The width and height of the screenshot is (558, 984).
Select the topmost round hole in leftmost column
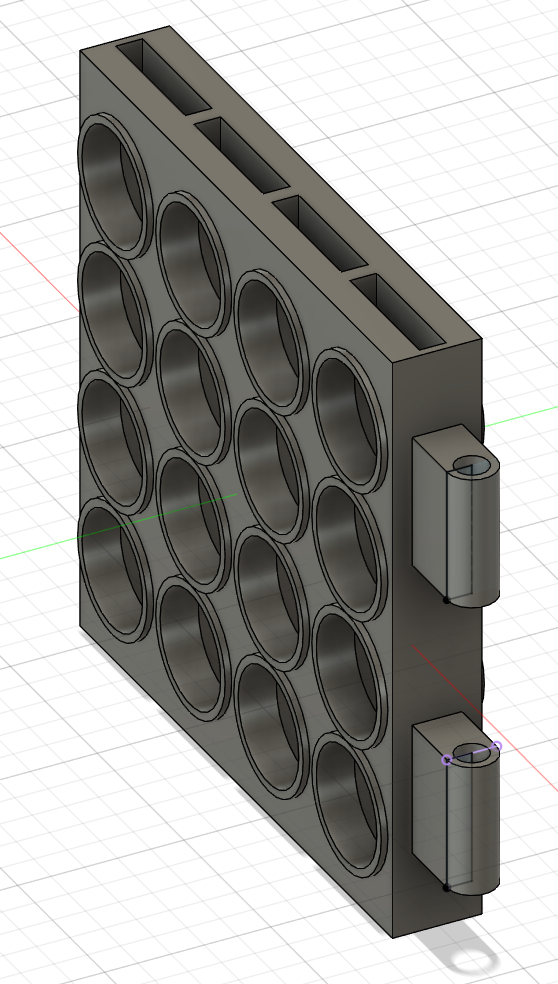pos(115,186)
